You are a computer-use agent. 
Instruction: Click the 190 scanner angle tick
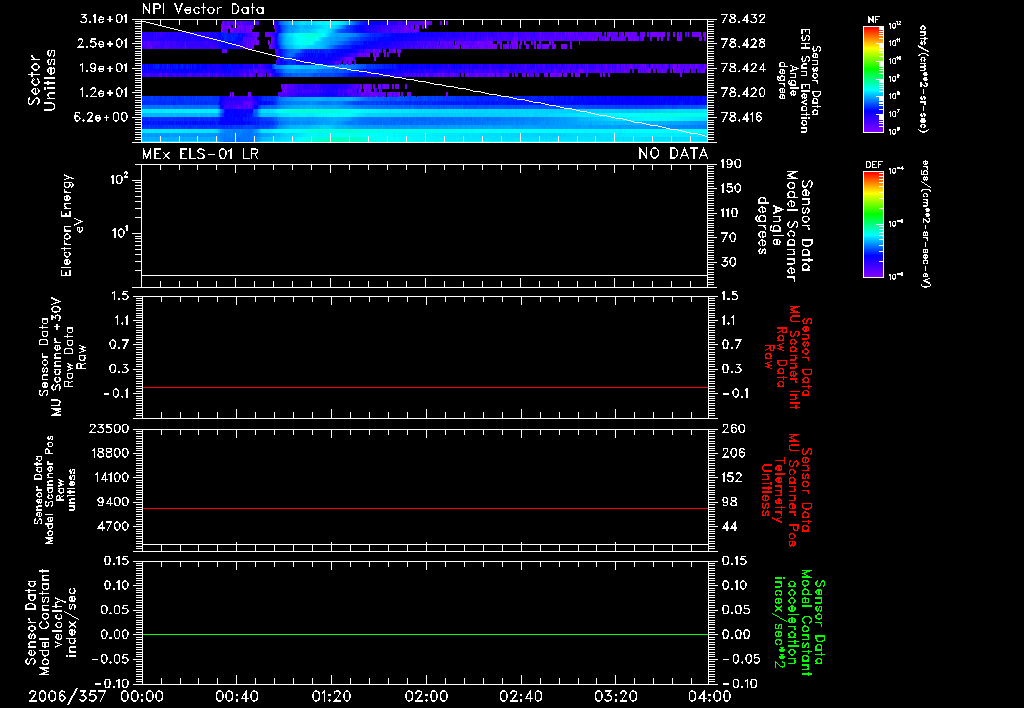(731, 164)
